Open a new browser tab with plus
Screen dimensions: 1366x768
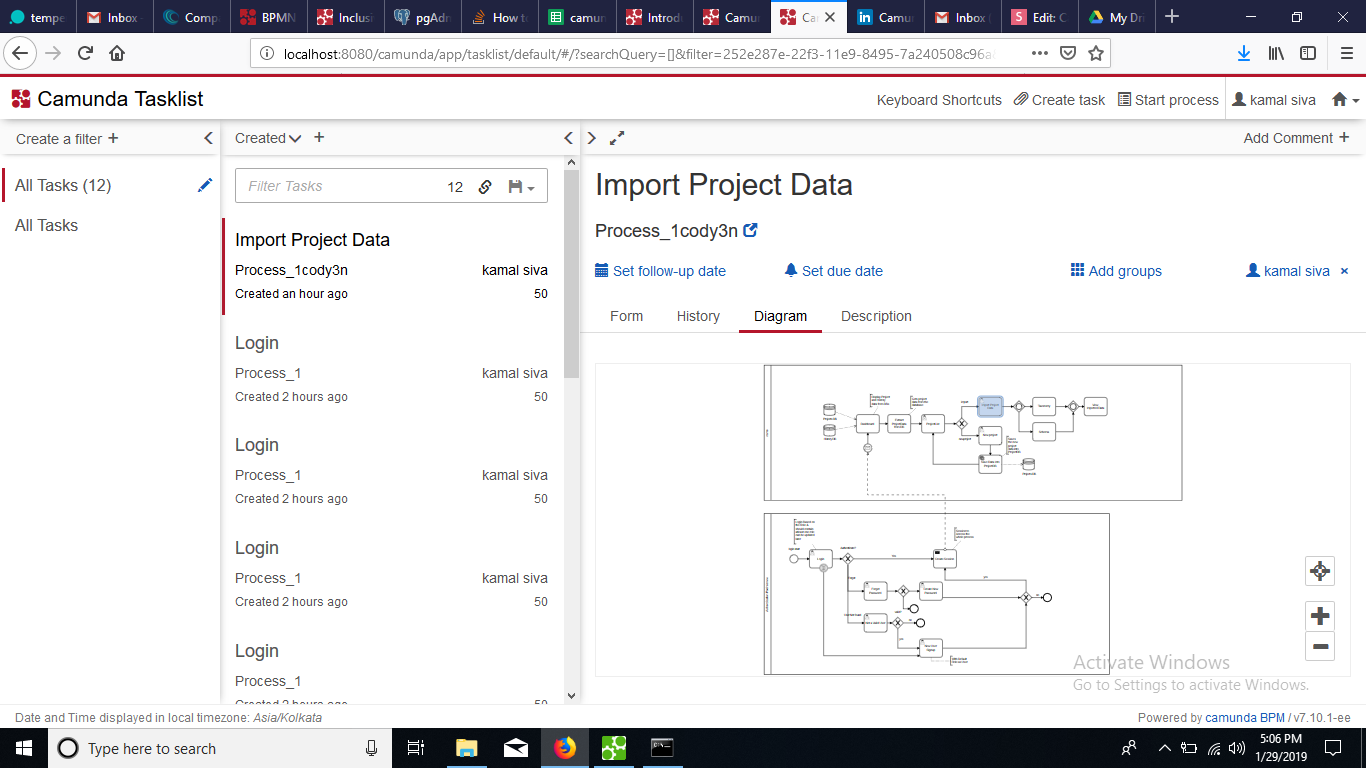pyautogui.click(x=1172, y=16)
